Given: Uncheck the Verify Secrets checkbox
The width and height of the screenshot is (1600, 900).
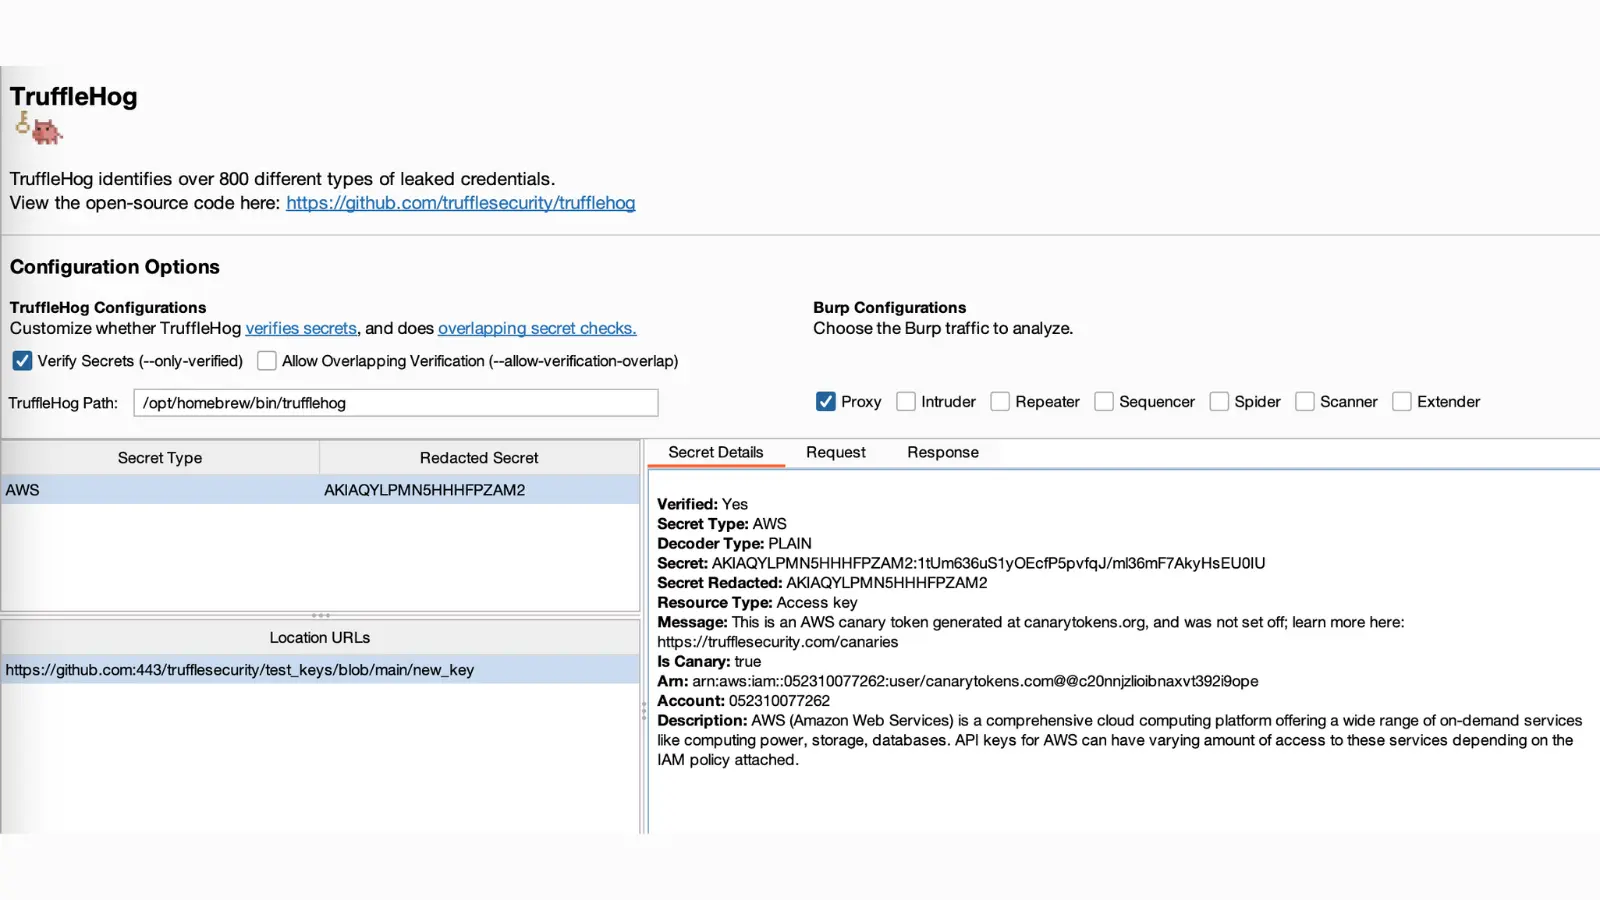Looking at the screenshot, I should 22,361.
